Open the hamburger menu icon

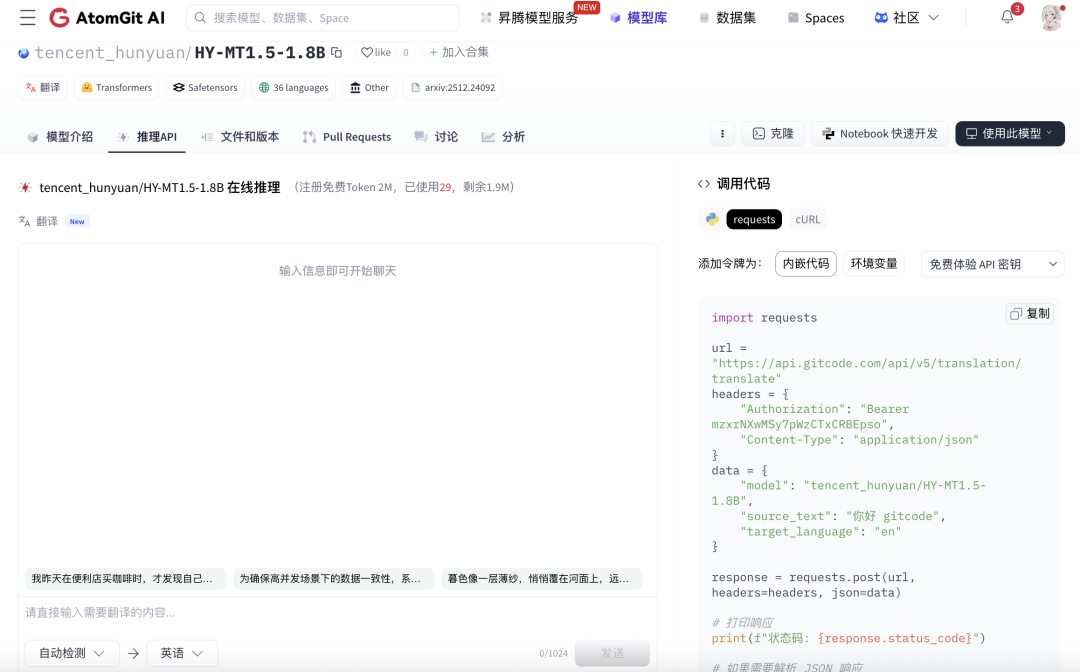click(28, 18)
